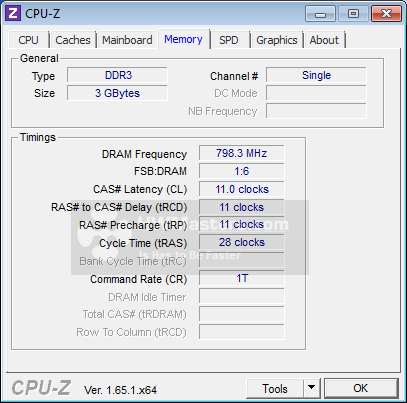The height and width of the screenshot is (403, 407).
Task: Click the Cycle Time (tRAS) label
Action: click(143, 243)
